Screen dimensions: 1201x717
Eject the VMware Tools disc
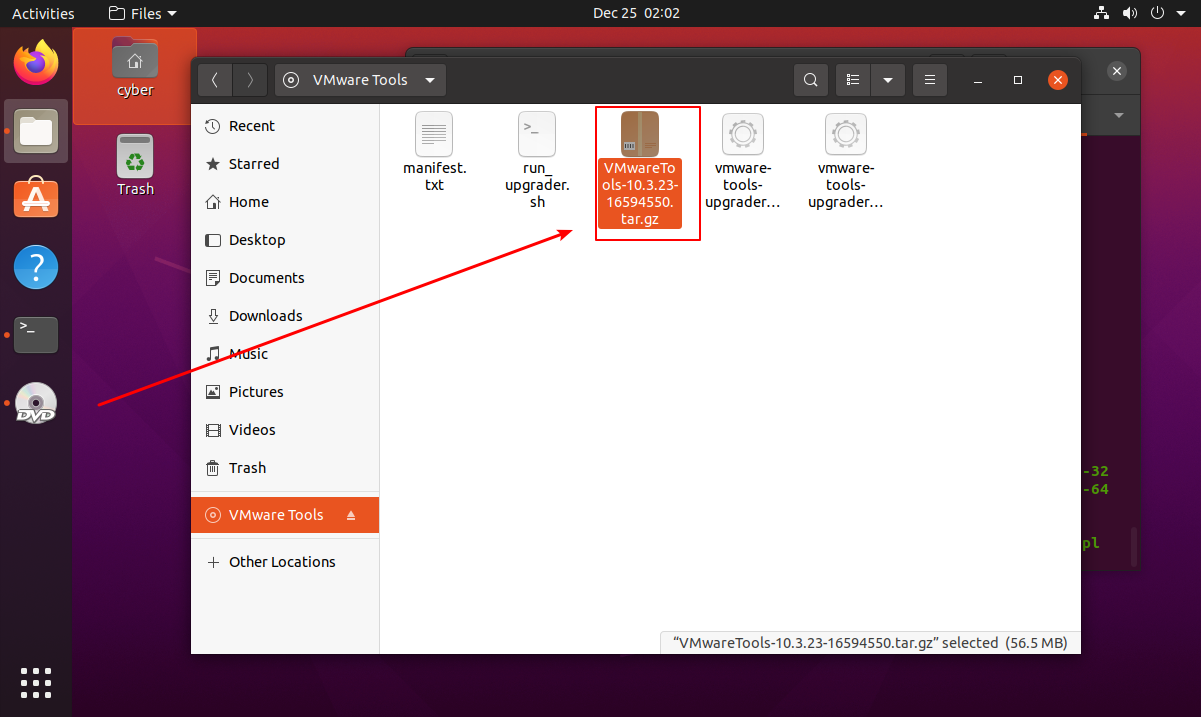click(x=351, y=516)
